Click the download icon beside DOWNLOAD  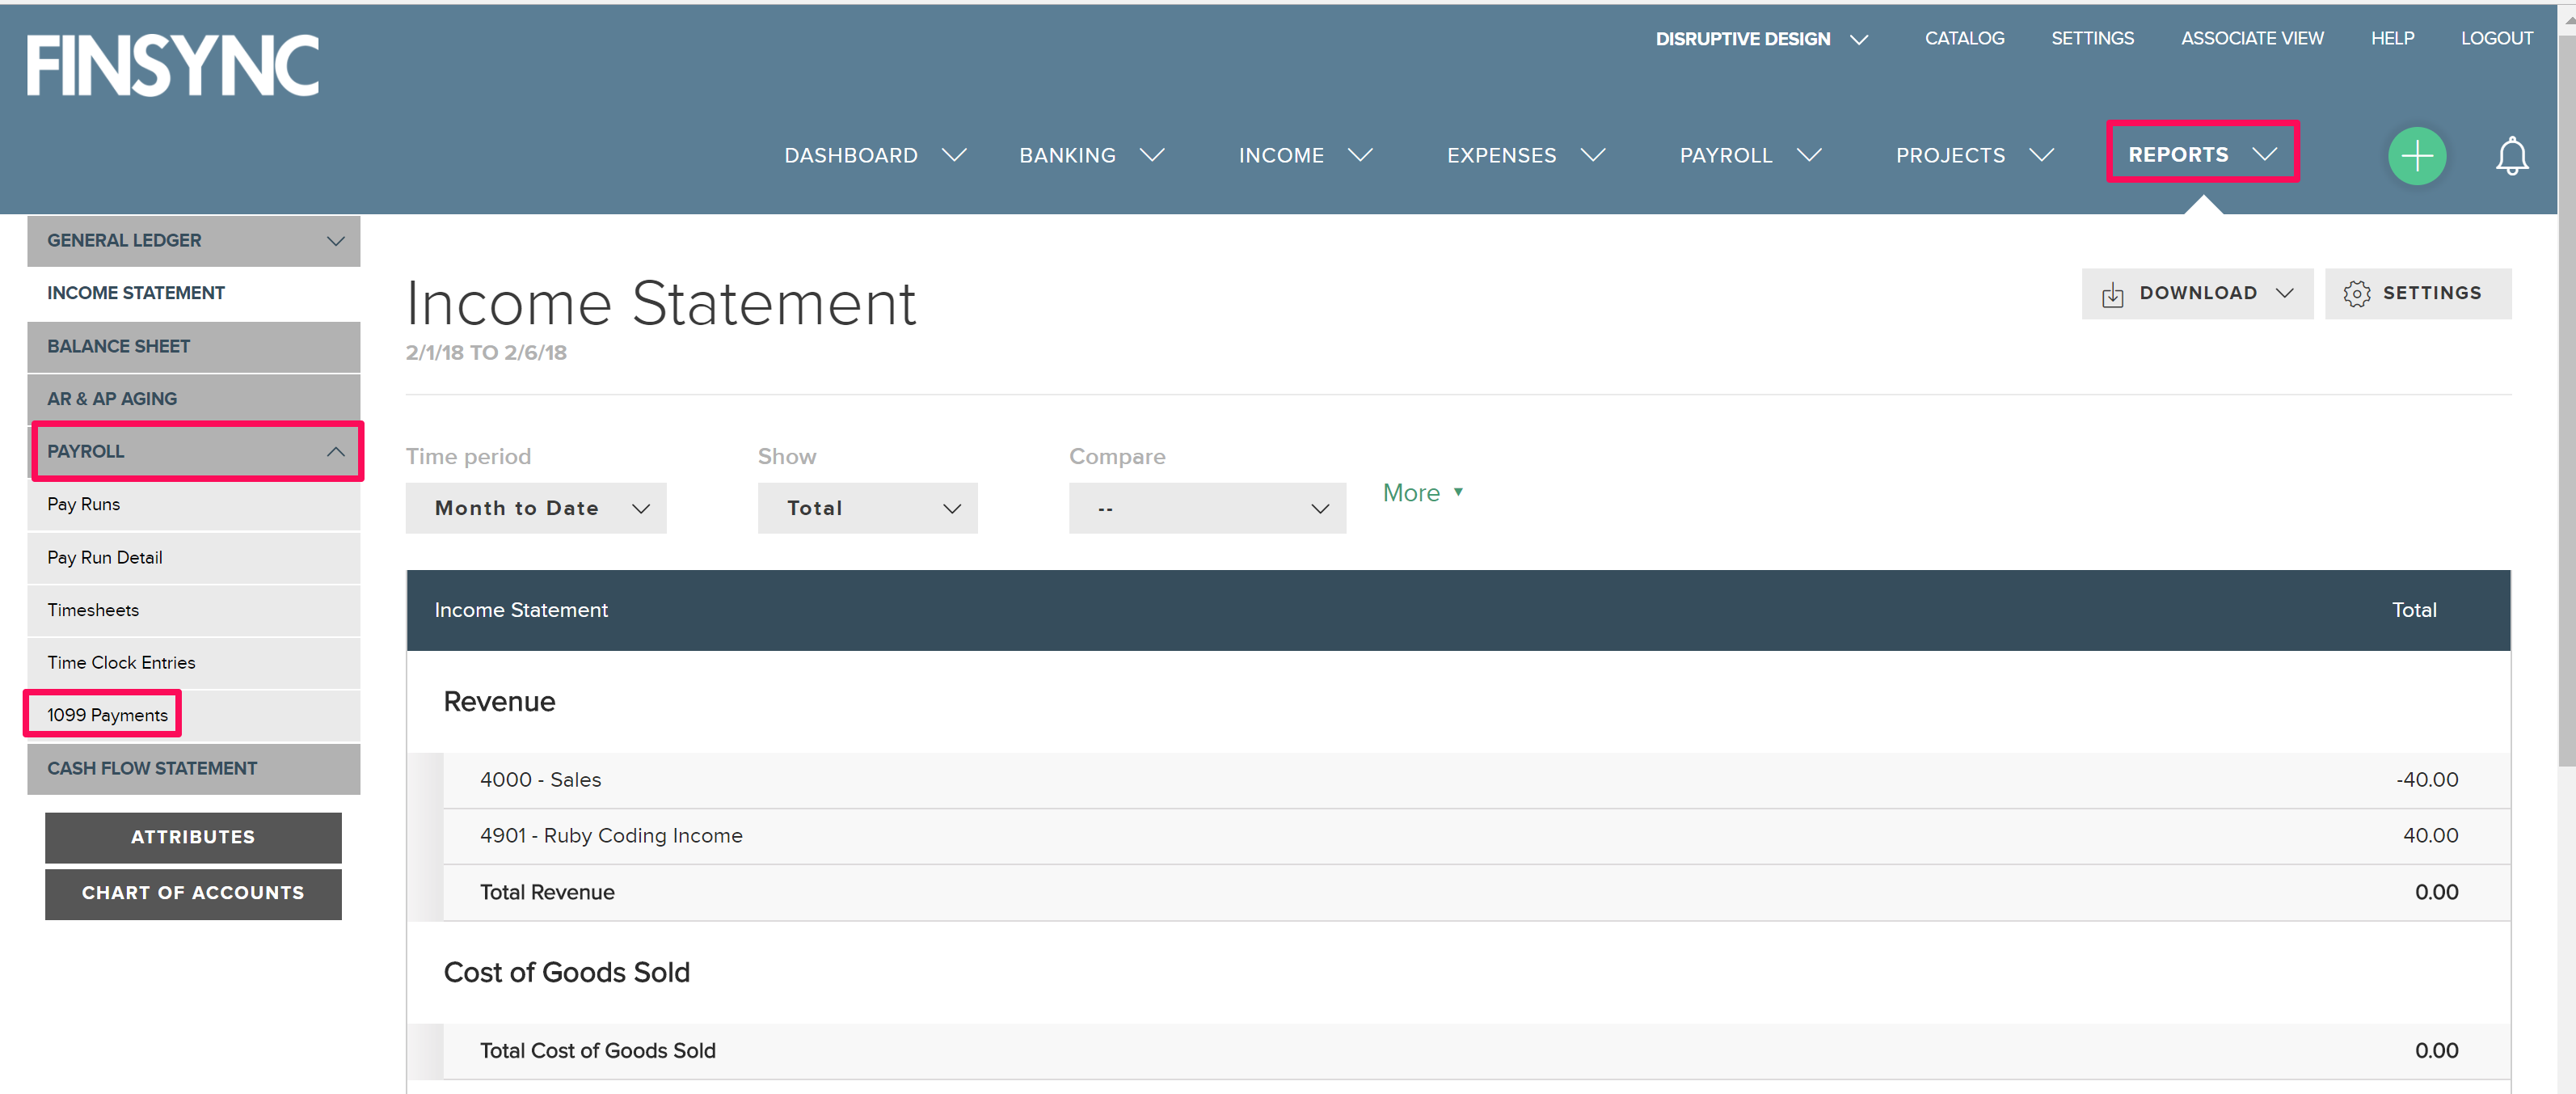click(x=2112, y=294)
